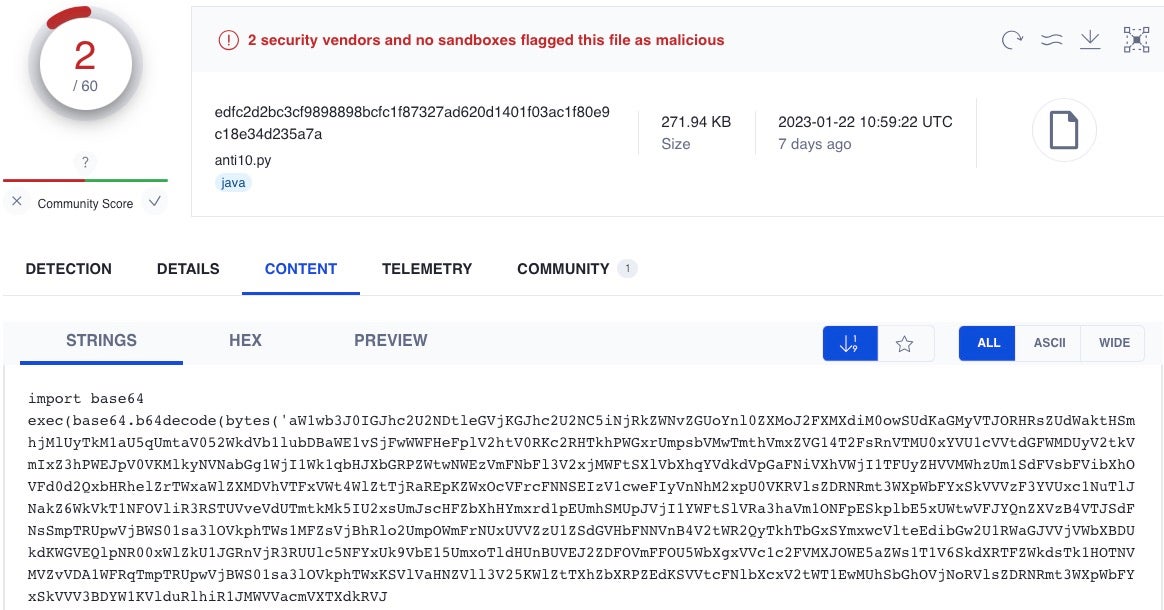
Task: Vote harmless with the checkmark icon
Action: coord(154,202)
